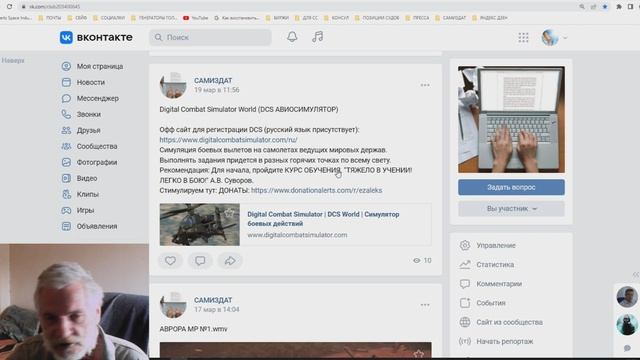Open chat bubble icon at the right edge
The width and height of the screenshot is (640, 360).
pyautogui.click(x=627, y=348)
